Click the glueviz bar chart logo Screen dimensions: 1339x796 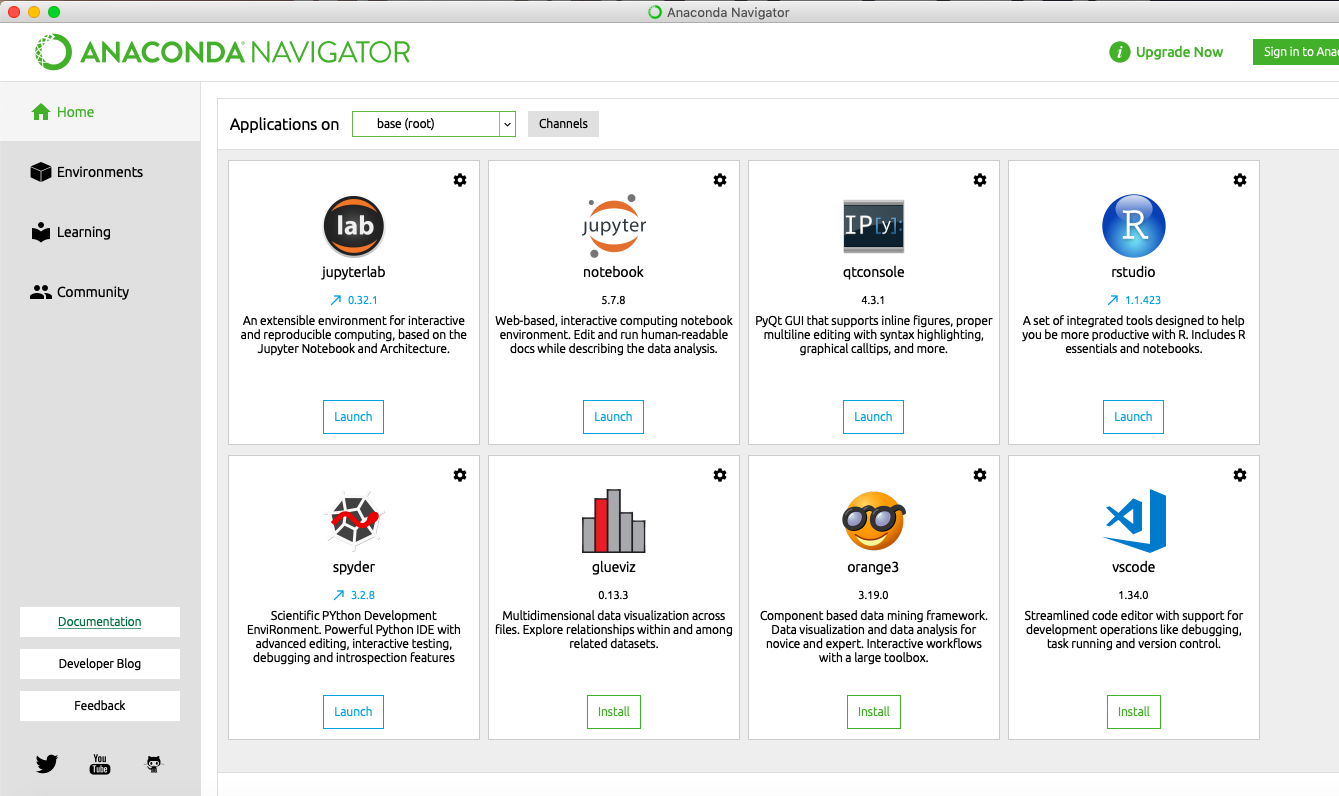pyautogui.click(x=614, y=521)
